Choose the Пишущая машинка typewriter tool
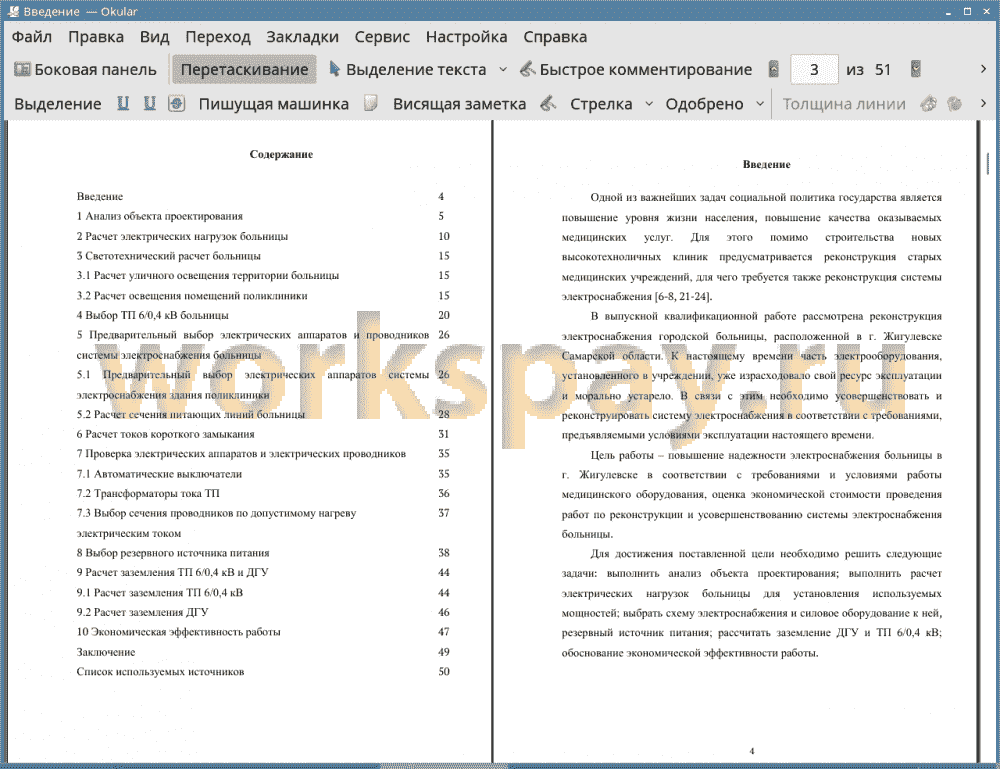The height and width of the screenshot is (769, 1000). click(x=274, y=104)
